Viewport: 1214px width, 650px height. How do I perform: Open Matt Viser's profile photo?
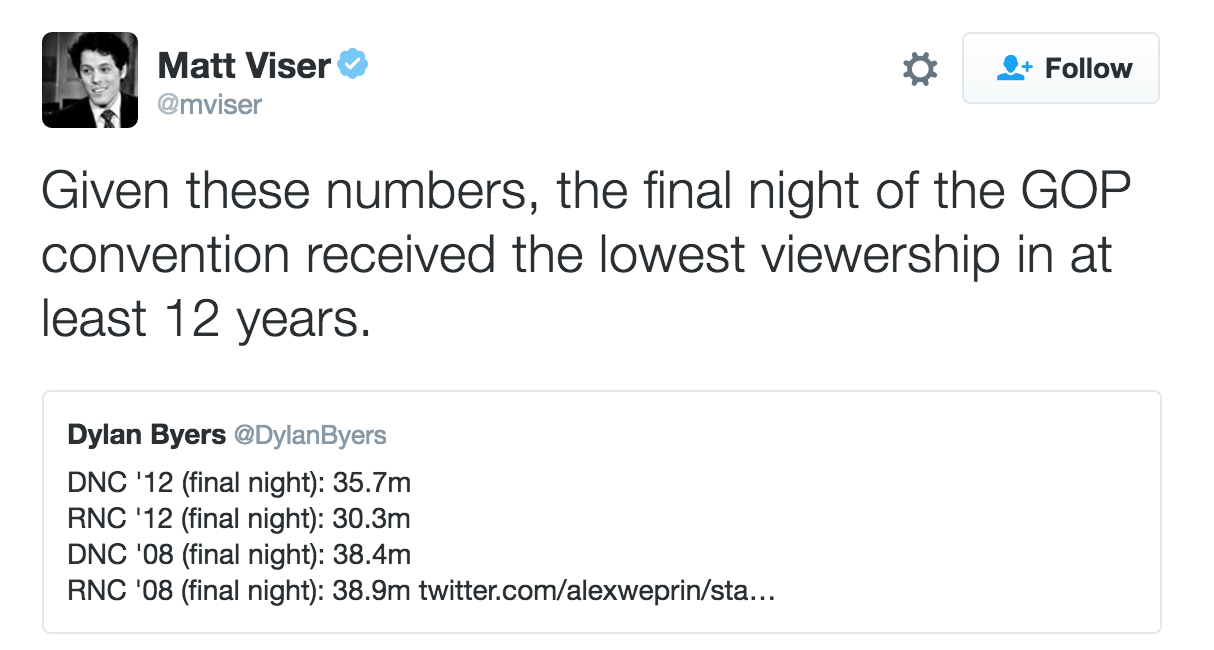tap(90, 79)
